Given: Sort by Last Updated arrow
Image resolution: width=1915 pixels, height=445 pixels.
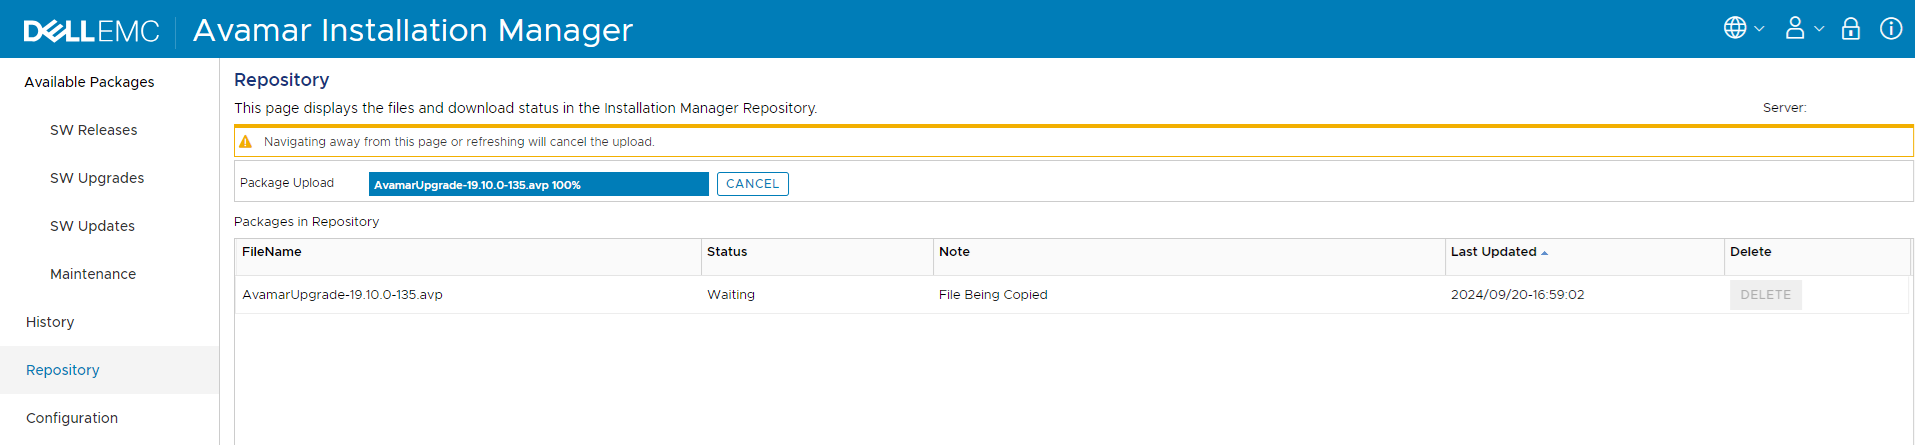Looking at the screenshot, I should (x=1544, y=253).
